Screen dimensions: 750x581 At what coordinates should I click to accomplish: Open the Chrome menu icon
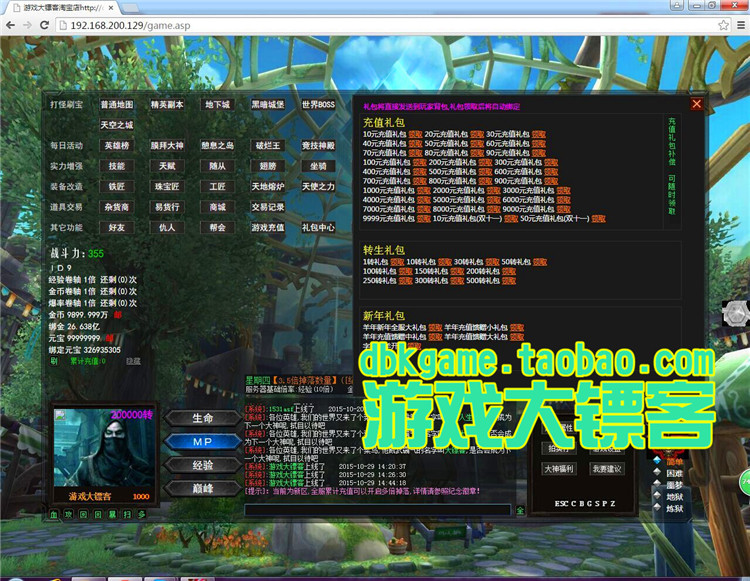coord(740,25)
